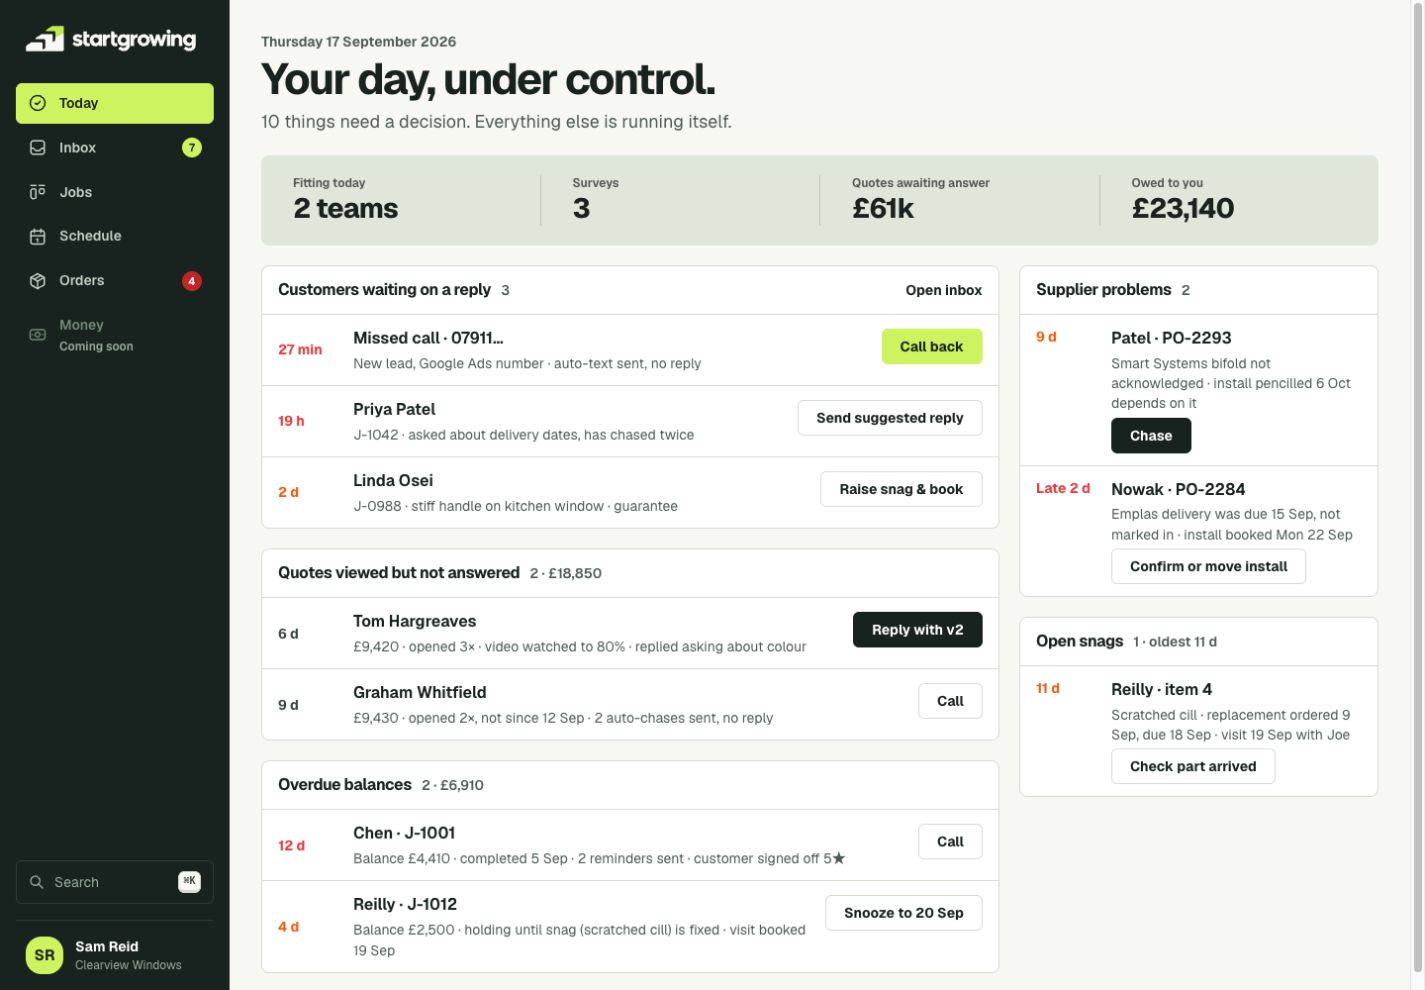
Task: Call back the missed 07911 lead
Action: pyautogui.click(x=932, y=346)
